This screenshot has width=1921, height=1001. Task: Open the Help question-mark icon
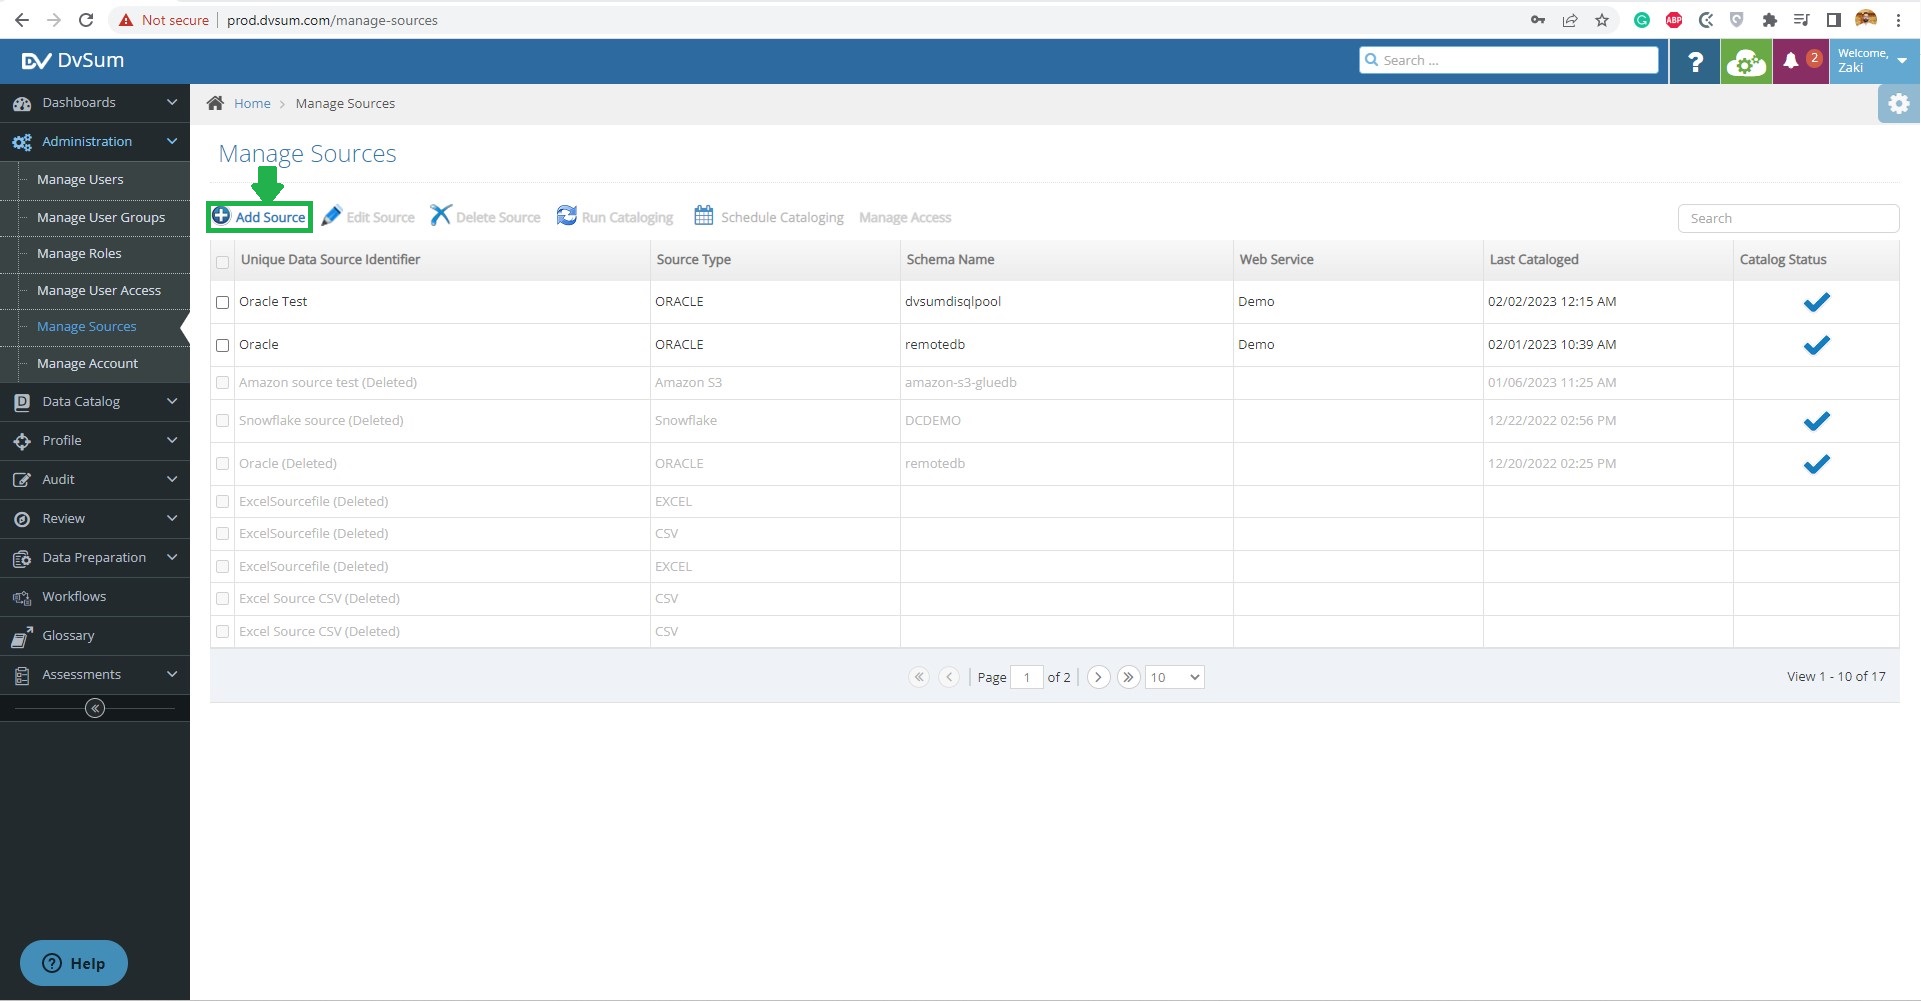1694,60
